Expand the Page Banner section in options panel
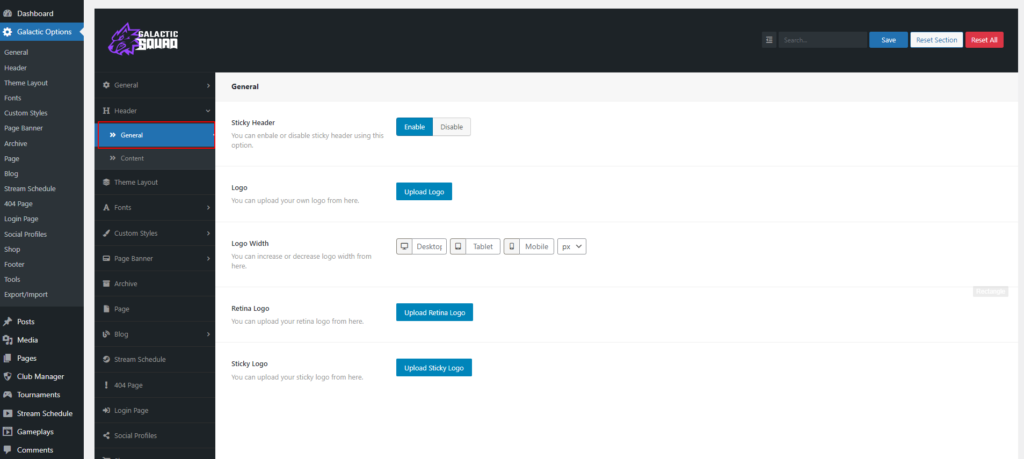The width and height of the screenshot is (1024, 459). tap(208, 259)
